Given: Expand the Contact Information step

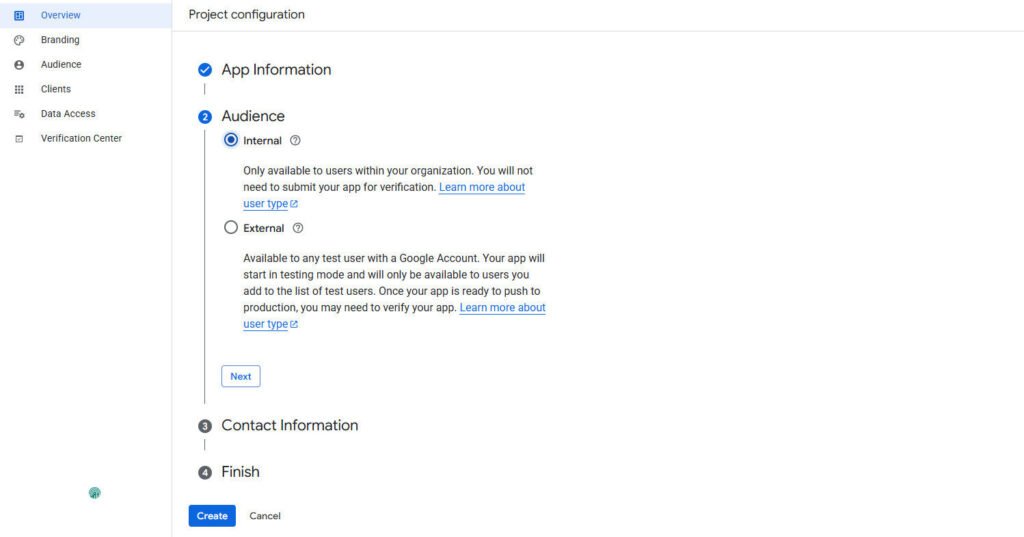Looking at the screenshot, I should click(x=290, y=425).
